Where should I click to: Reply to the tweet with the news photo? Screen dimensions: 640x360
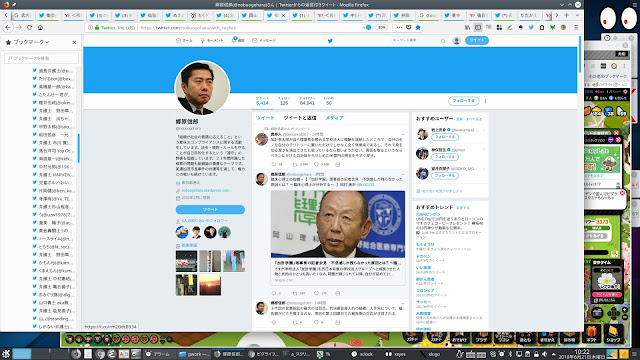click(x=273, y=293)
